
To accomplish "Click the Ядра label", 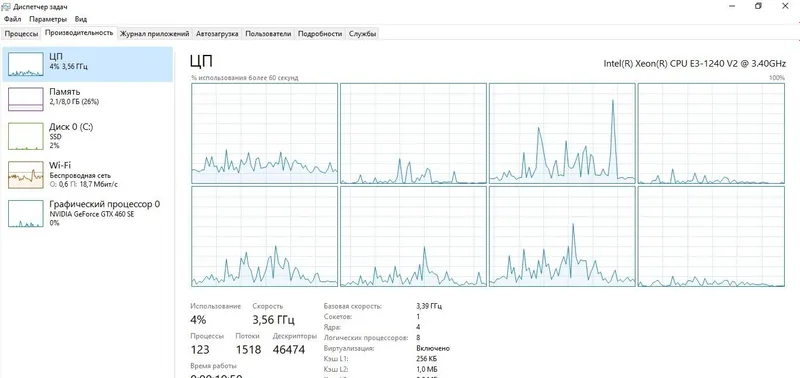I will pyautogui.click(x=332, y=327).
